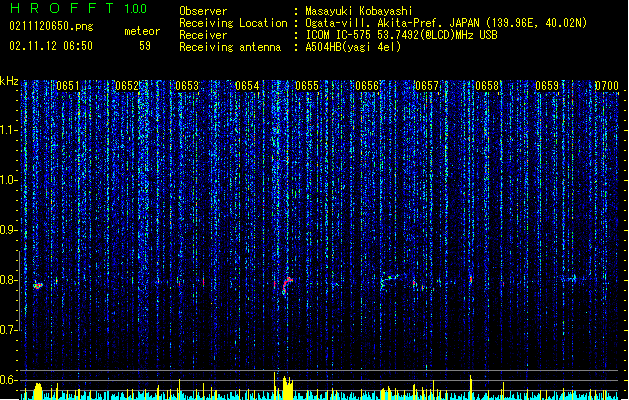Click the 'Receiving Location' label
Image resolution: width=629 pixels, height=400 pixels.
click(233, 23)
